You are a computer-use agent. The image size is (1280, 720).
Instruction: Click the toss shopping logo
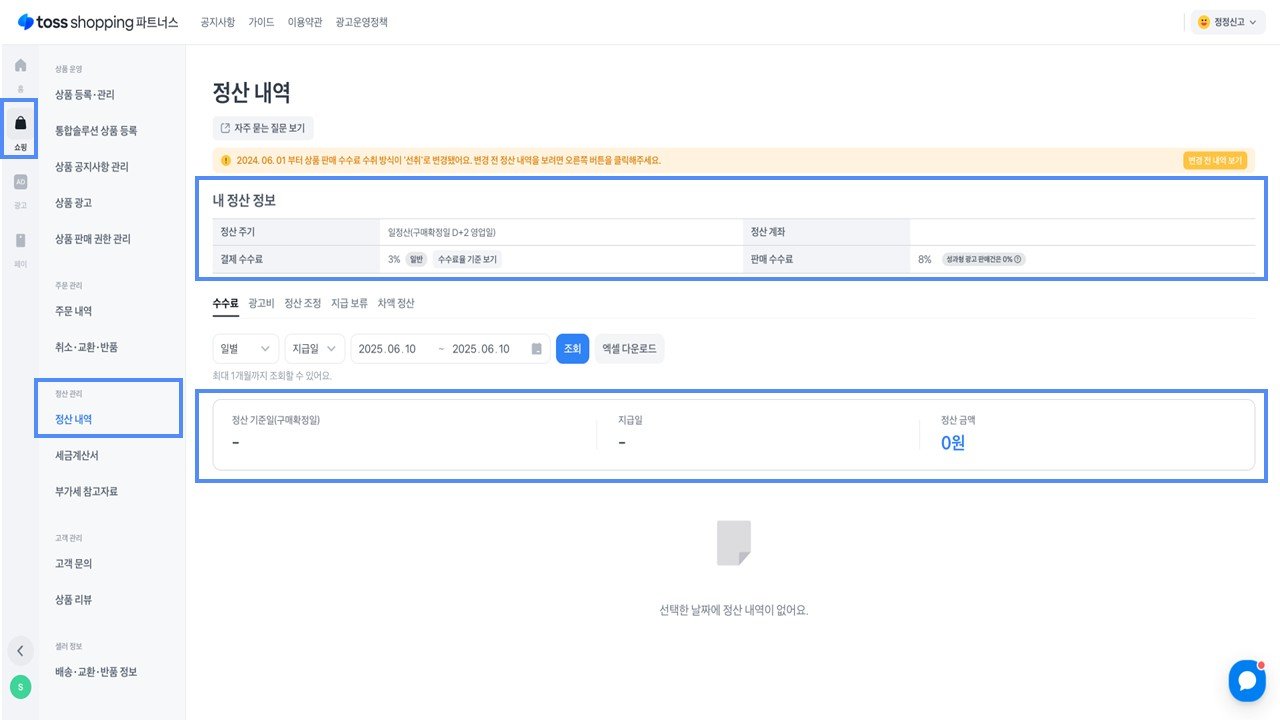(98, 22)
